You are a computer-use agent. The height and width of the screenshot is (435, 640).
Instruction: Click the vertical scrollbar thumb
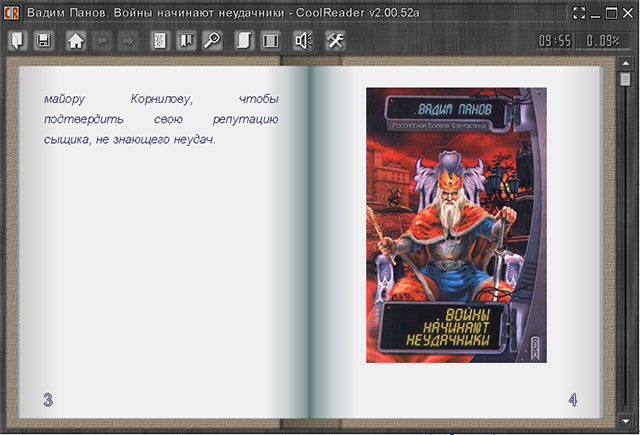click(625, 79)
